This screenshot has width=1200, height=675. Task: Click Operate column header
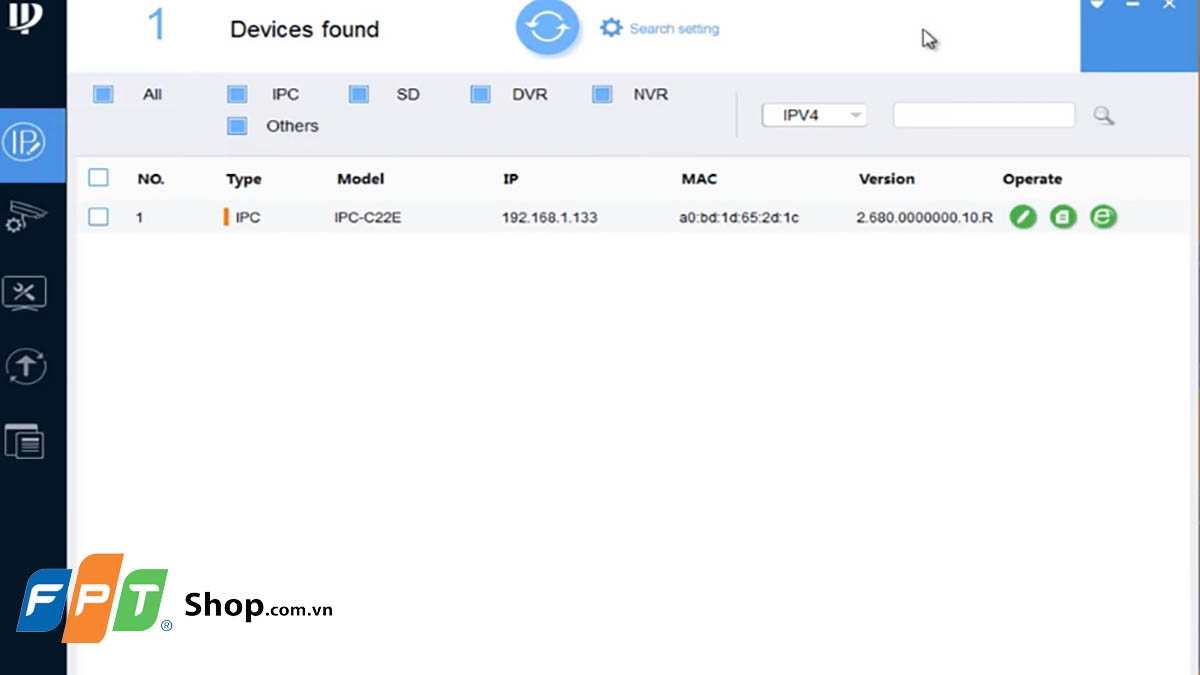(1032, 180)
